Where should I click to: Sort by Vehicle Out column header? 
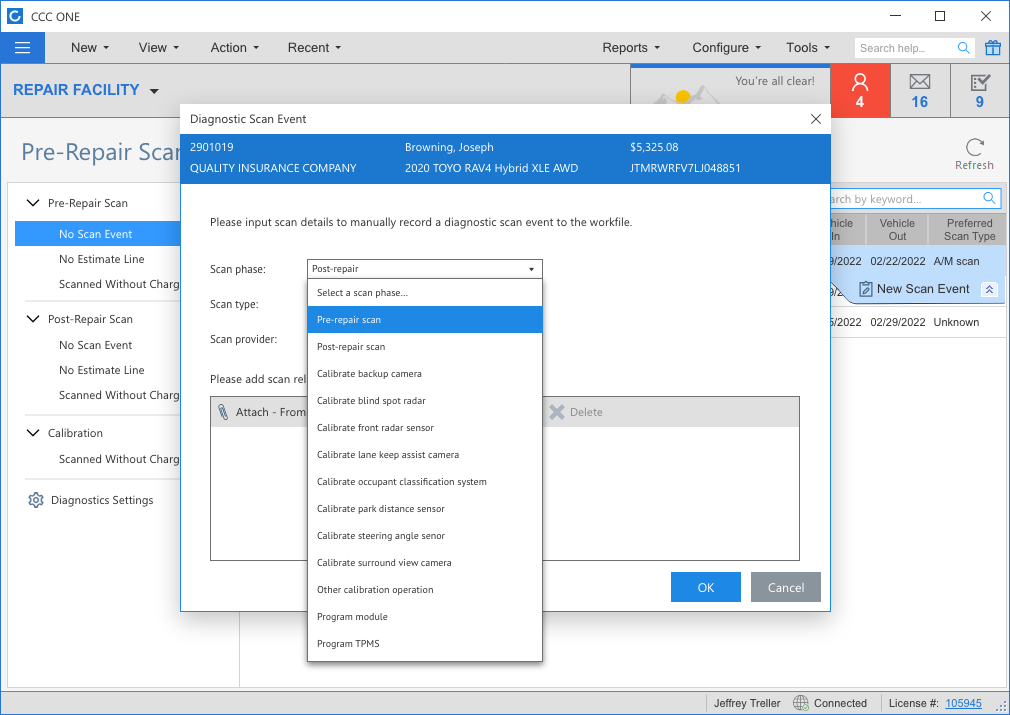[897, 229]
